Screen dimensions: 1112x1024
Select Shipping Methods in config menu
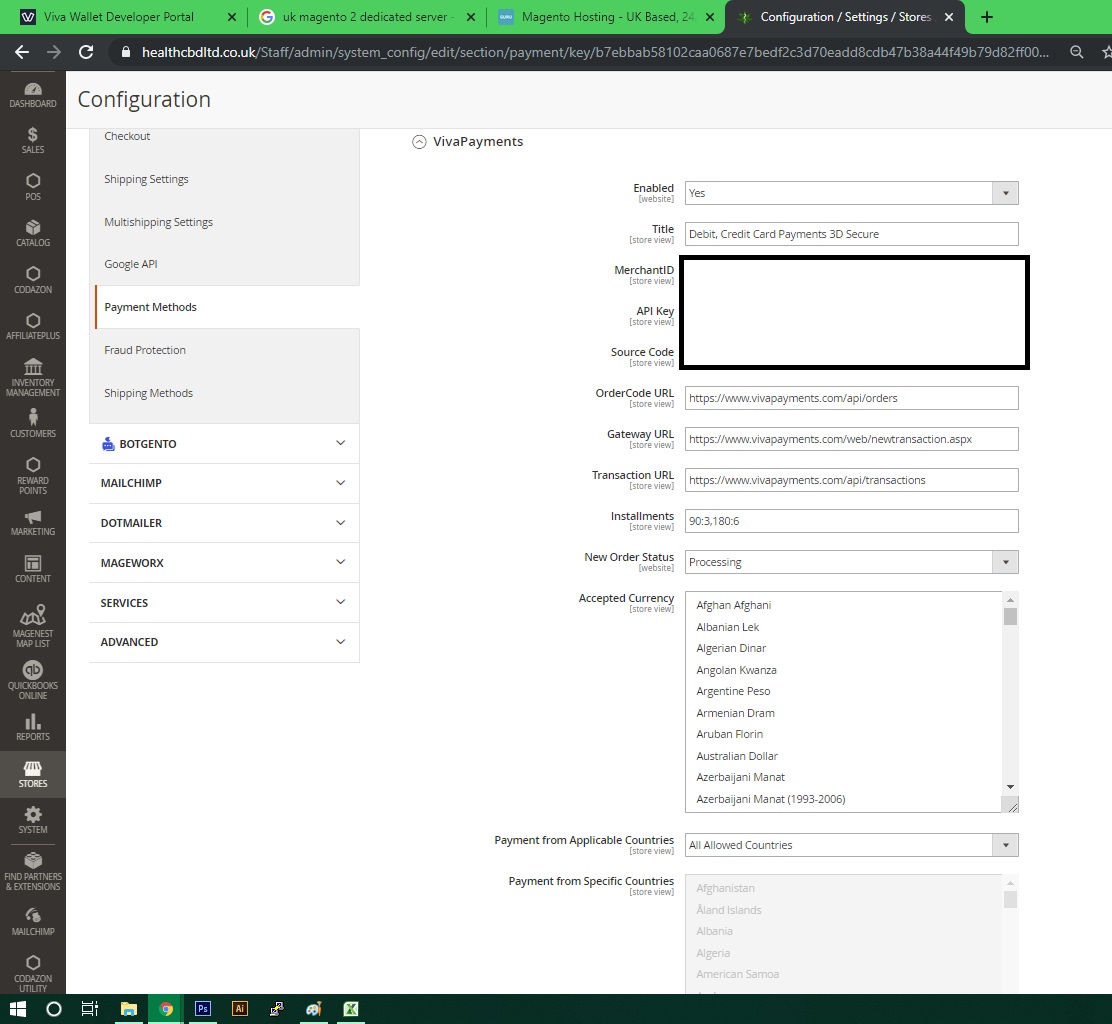[148, 393]
